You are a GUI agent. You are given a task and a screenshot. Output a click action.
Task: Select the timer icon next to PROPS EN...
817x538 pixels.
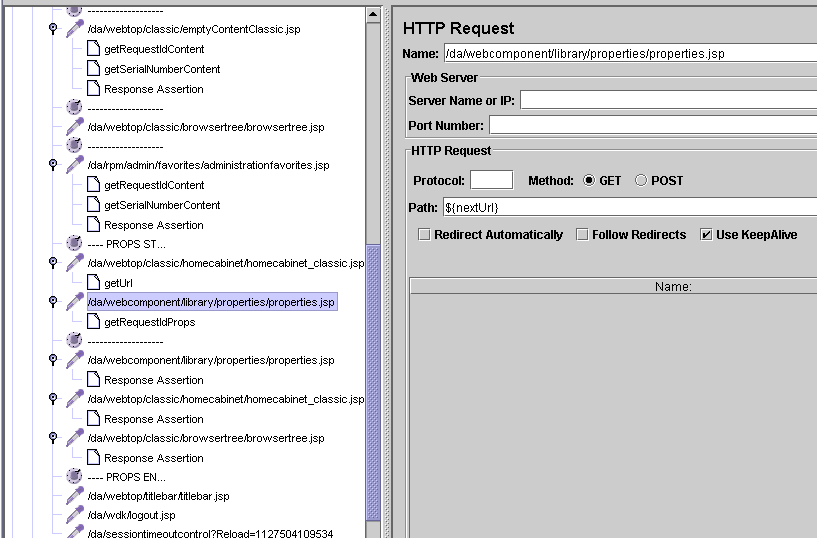tap(75, 476)
